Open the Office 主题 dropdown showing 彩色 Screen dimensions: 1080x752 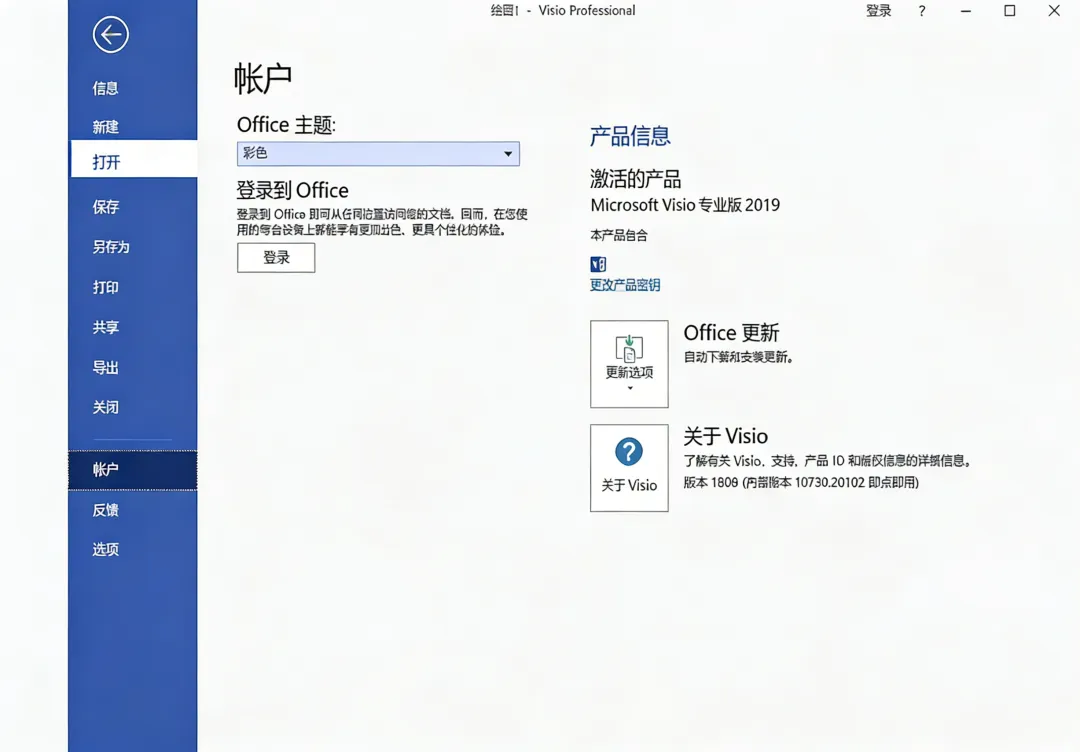378,154
